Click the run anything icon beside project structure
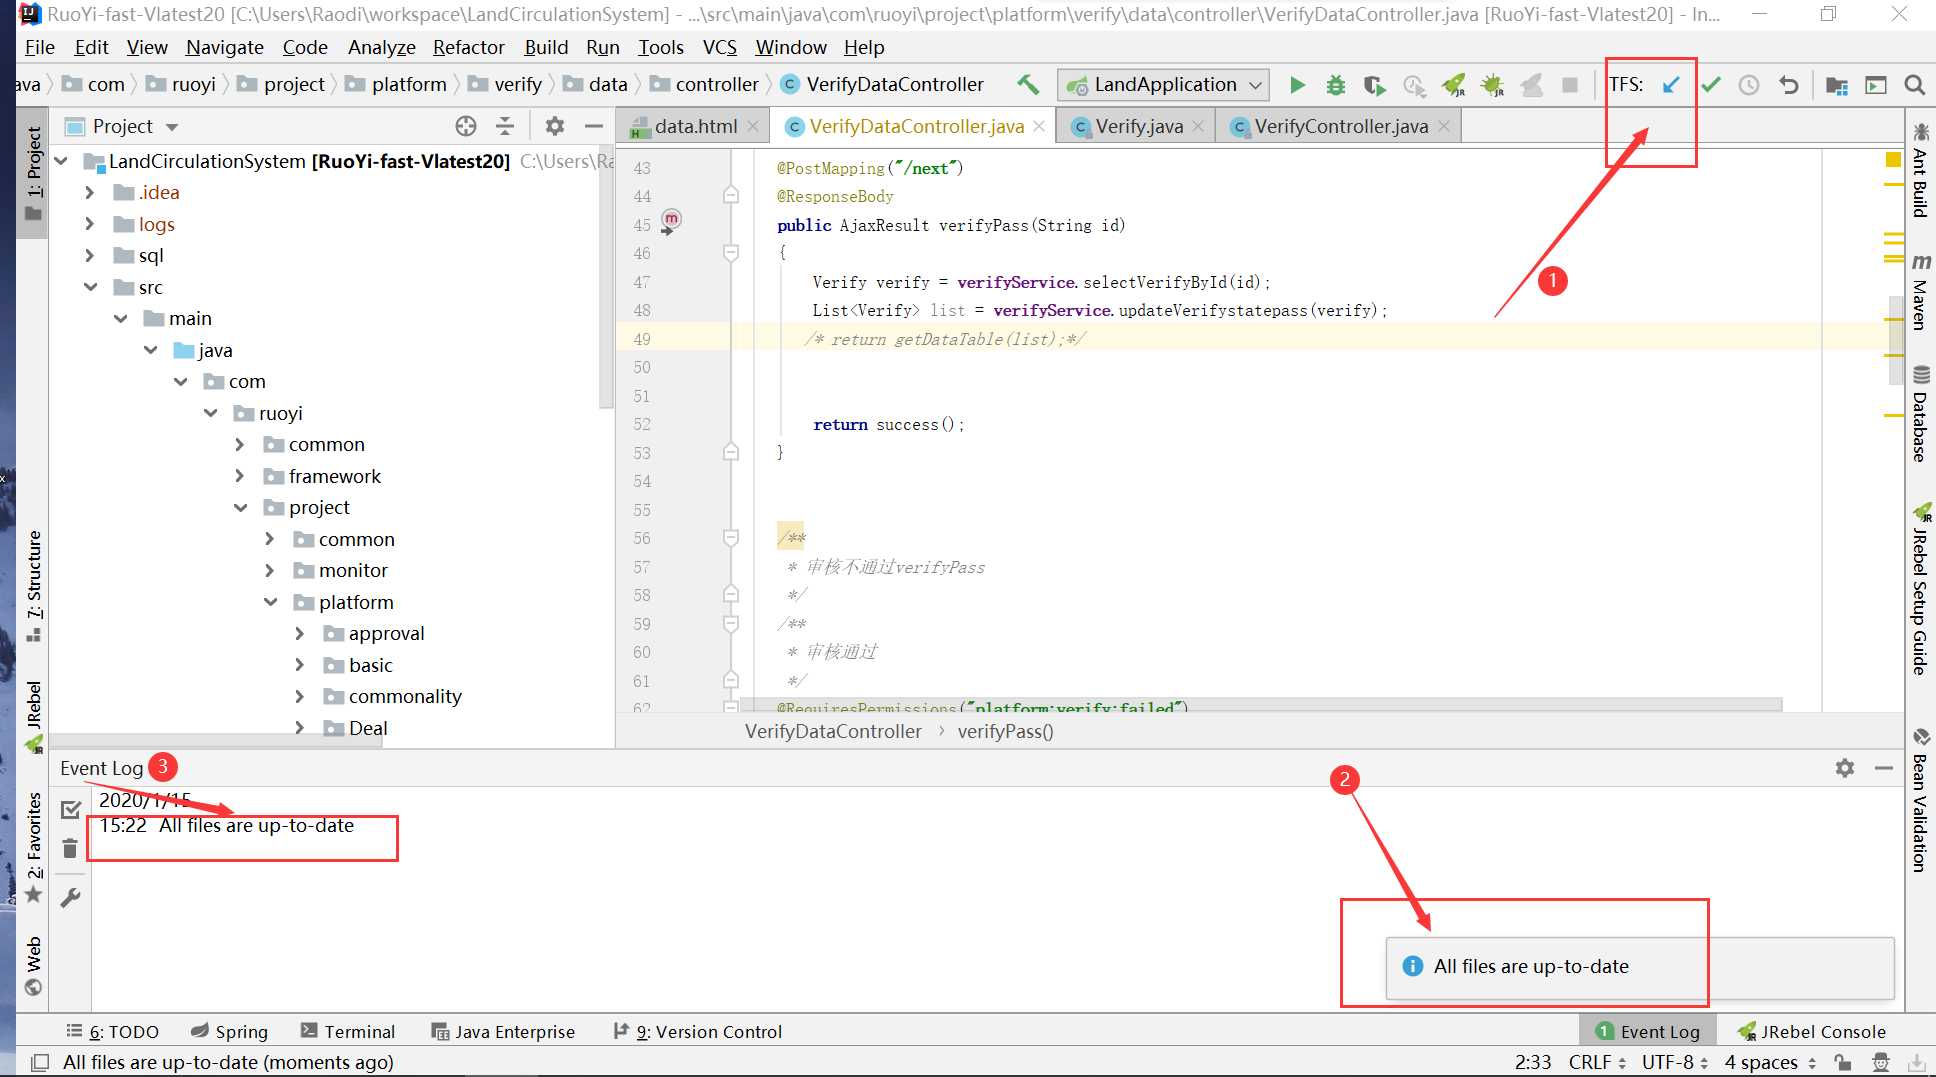1936x1077 pixels. (1876, 85)
